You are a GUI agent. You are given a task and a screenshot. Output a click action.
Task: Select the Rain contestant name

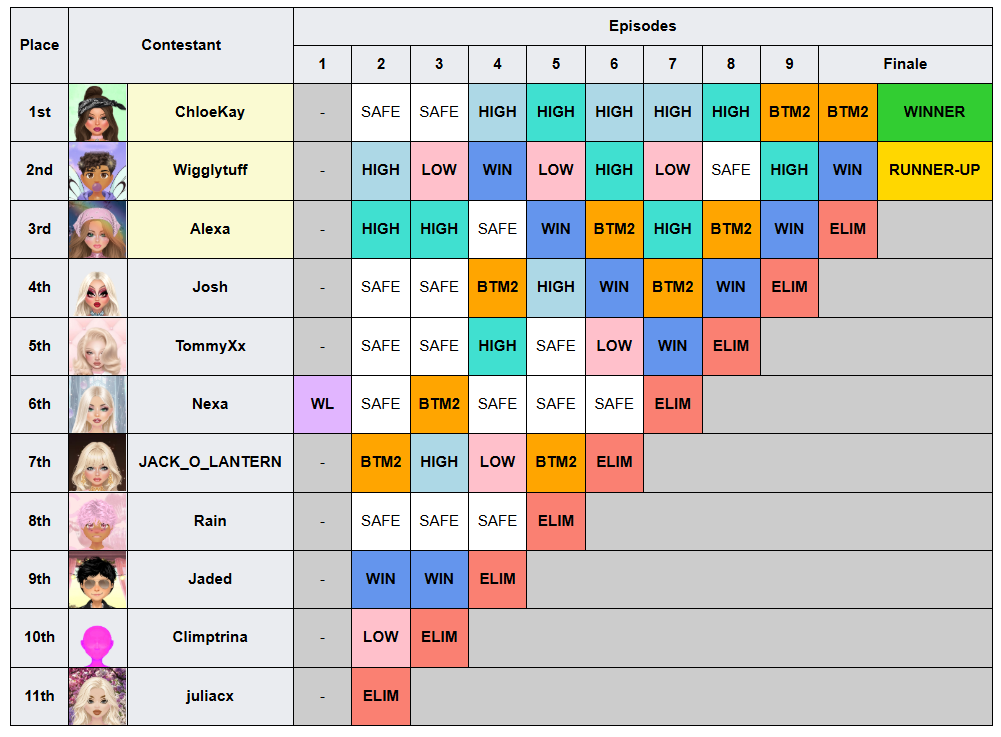click(x=210, y=521)
